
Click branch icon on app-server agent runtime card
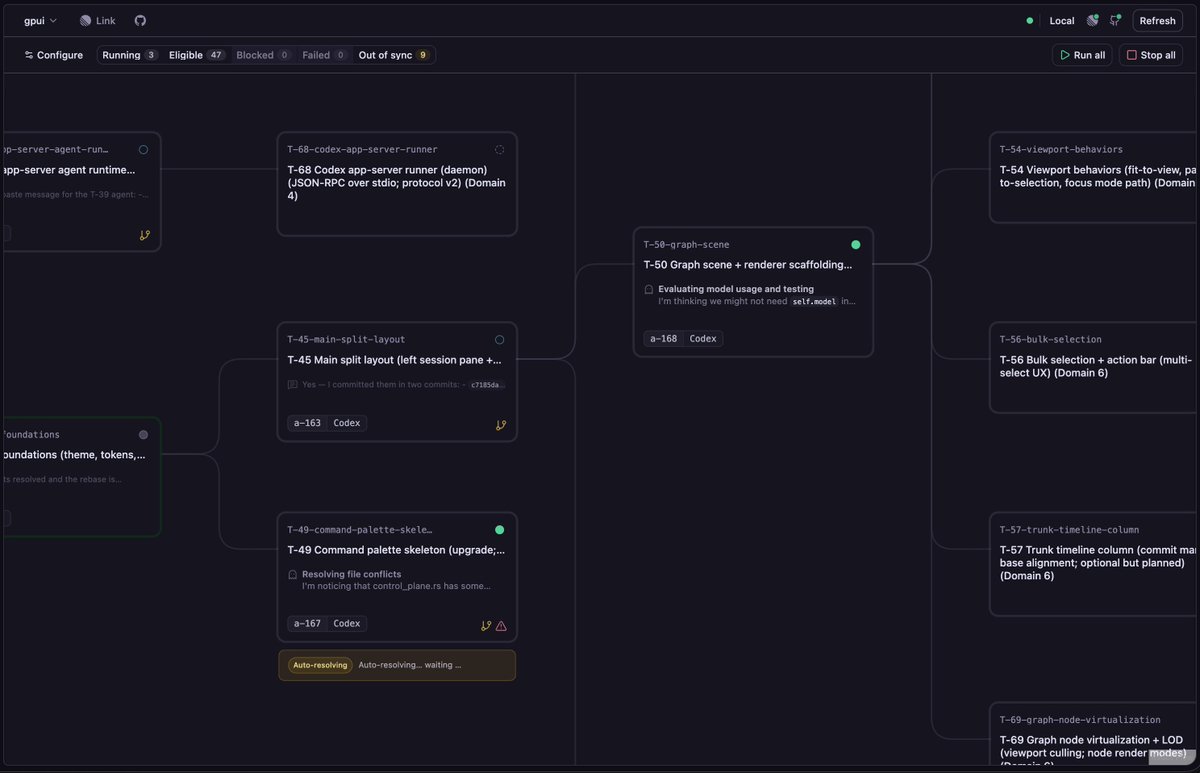coord(144,236)
